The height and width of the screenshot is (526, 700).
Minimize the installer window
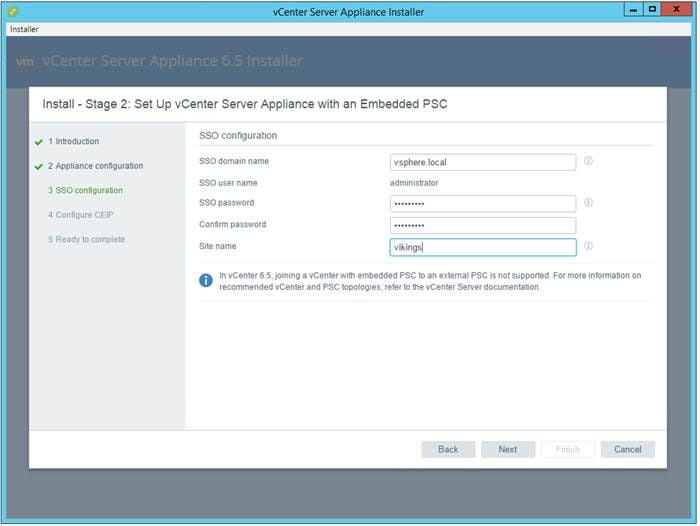[x=633, y=9]
